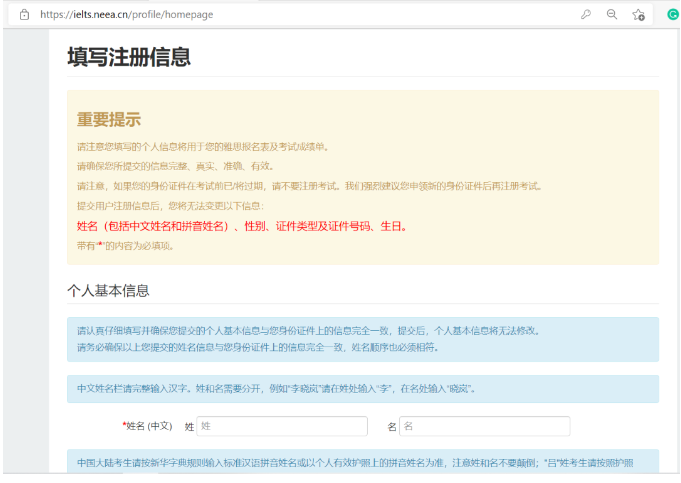
Task: Select the URL ielts.neea.cn/profile/homepage
Action: click(x=126, y=14)
